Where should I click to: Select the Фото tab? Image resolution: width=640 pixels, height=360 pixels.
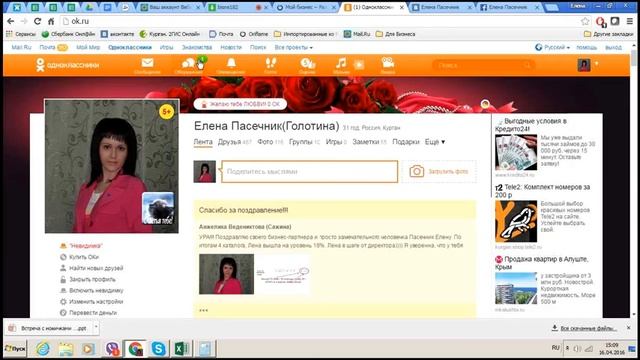[x=270, y=142]
